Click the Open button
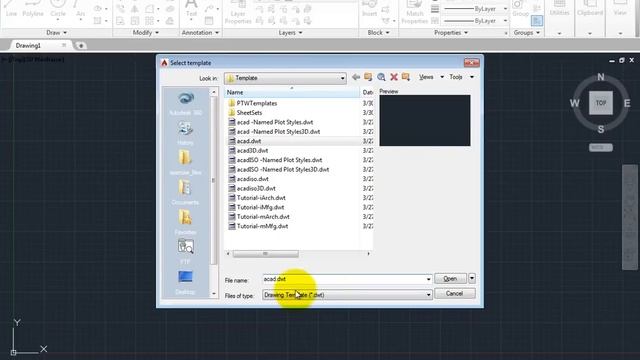 coord(450,278)
